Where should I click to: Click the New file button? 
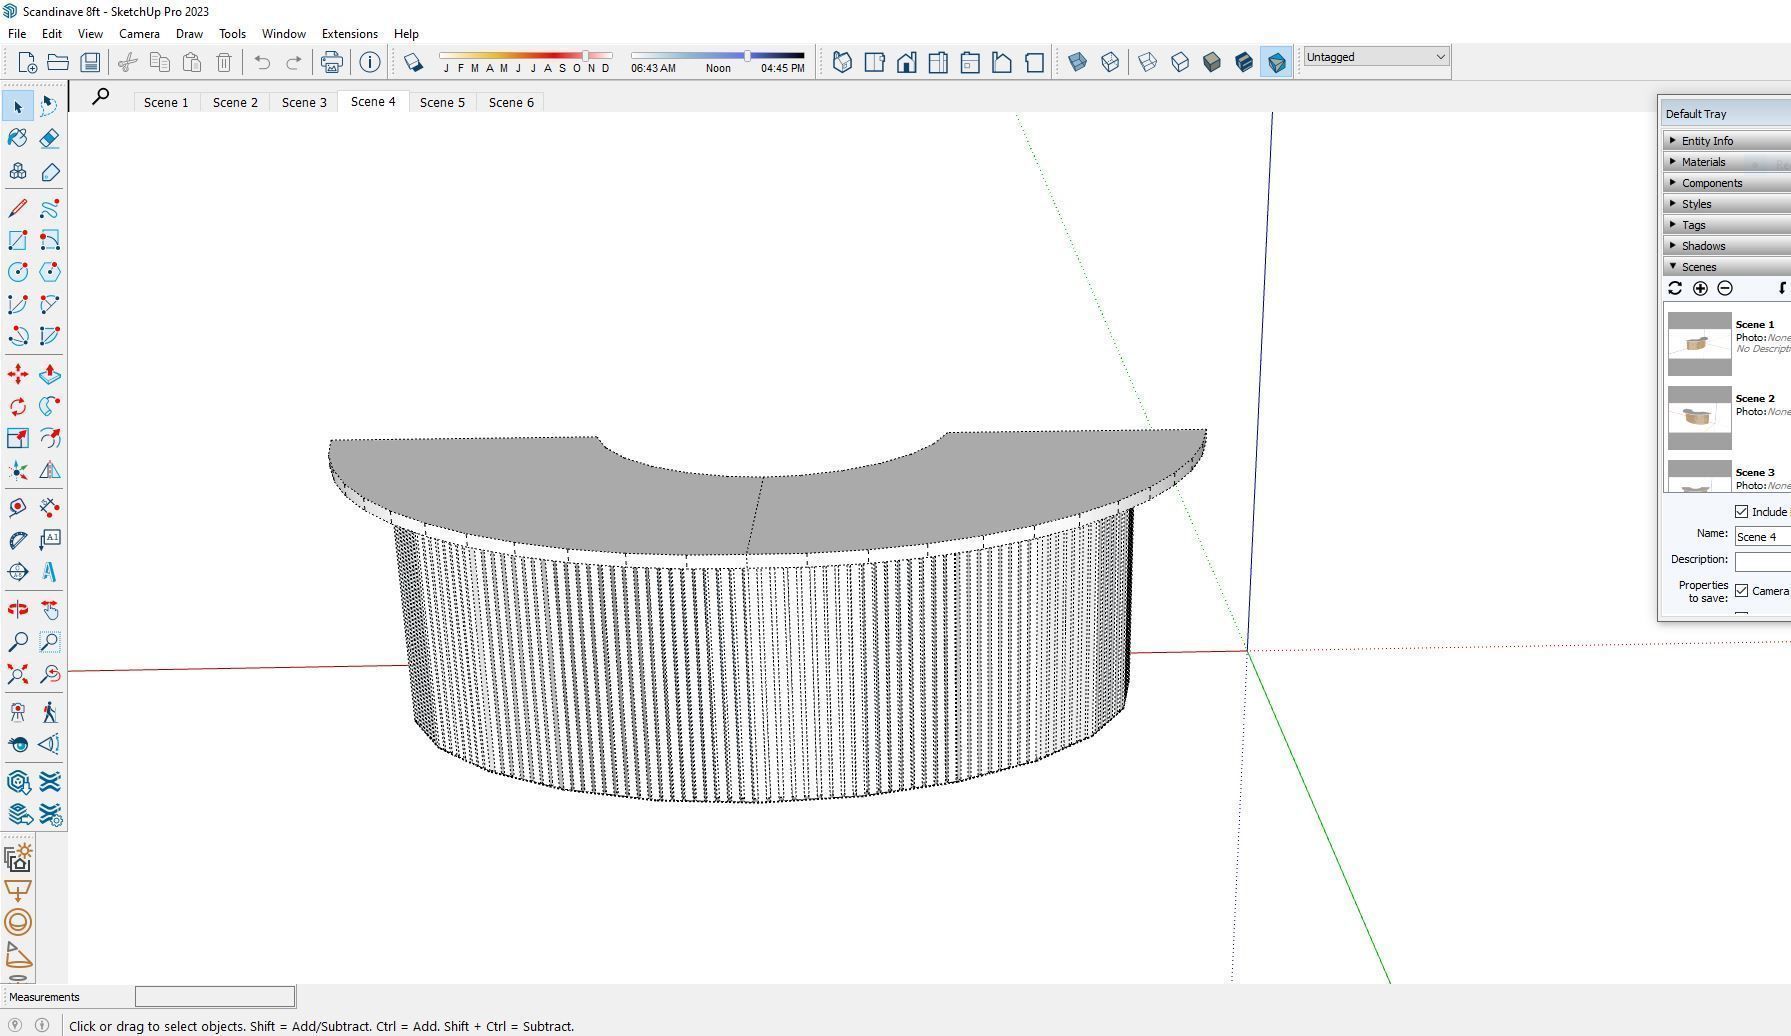coord(26,62)
